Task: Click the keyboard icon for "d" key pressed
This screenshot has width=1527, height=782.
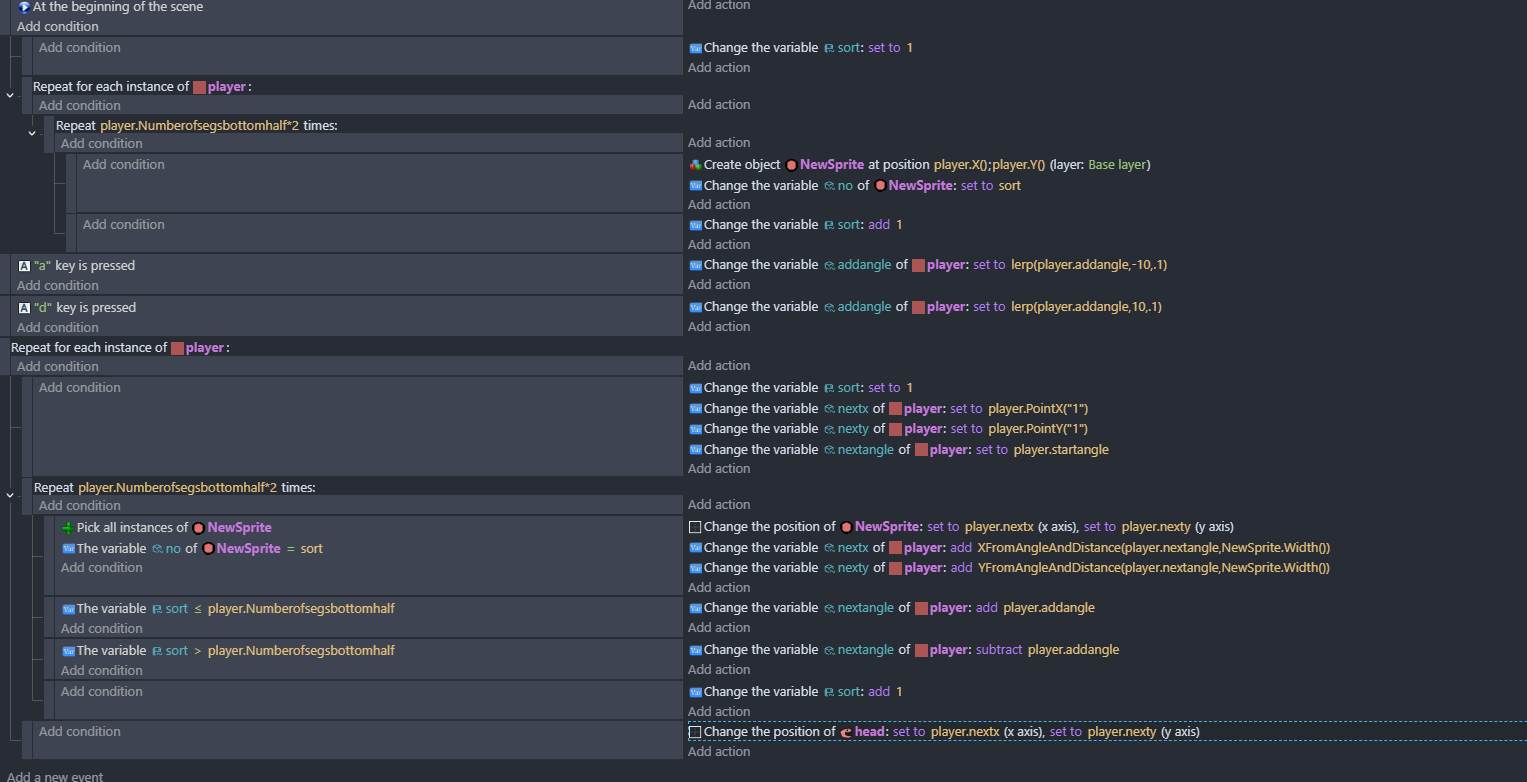Action: point(25,308)
